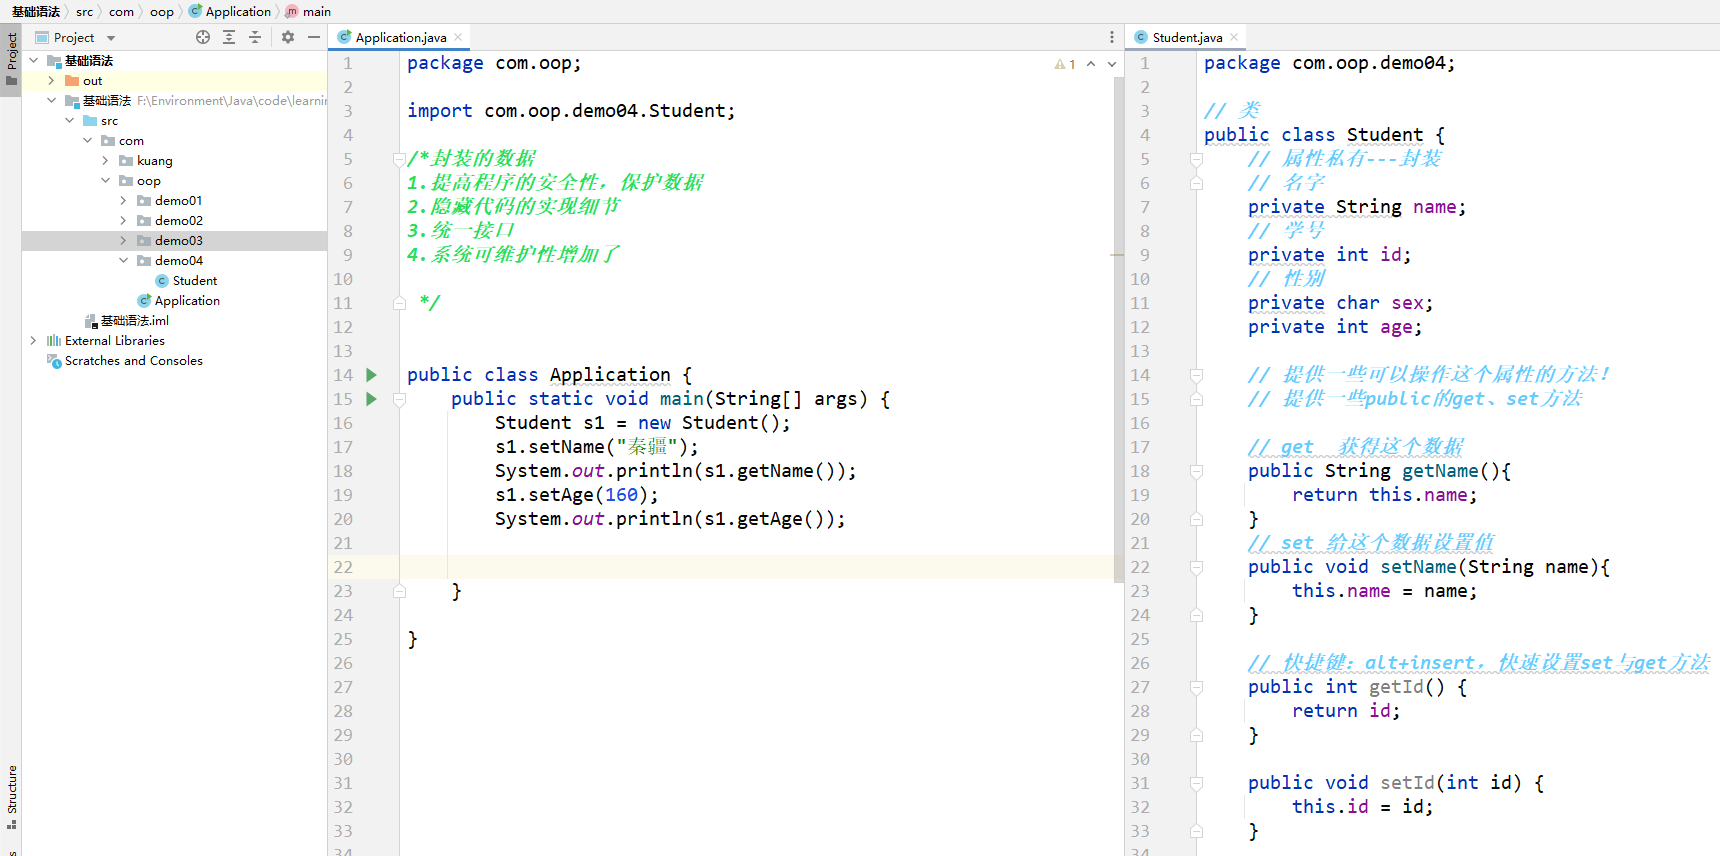Click src in the breadcrumb bar
The height and width of the screenshot is (856, 1720).
pyautogui.click(x=85, y=12)
